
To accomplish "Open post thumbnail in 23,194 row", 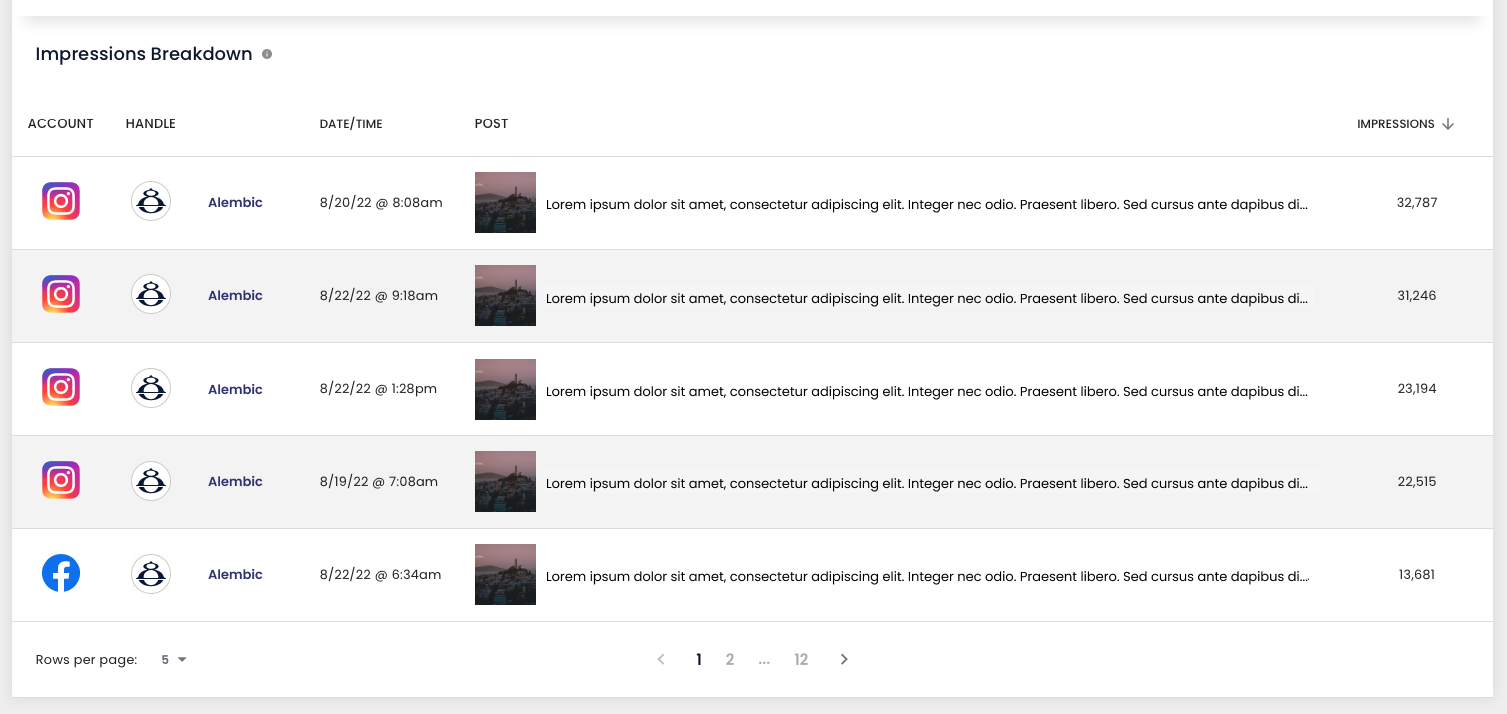I will 505,389.
